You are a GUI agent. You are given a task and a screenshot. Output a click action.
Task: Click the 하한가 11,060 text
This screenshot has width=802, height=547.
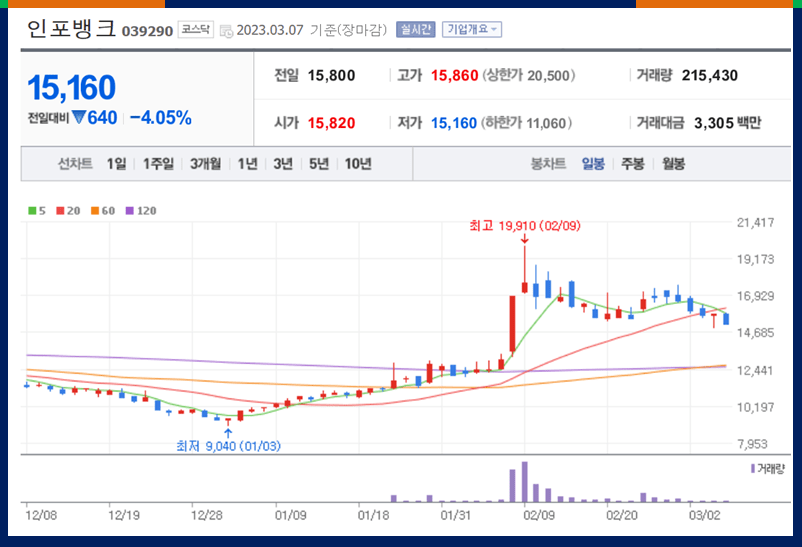click(x=526, y=123)
